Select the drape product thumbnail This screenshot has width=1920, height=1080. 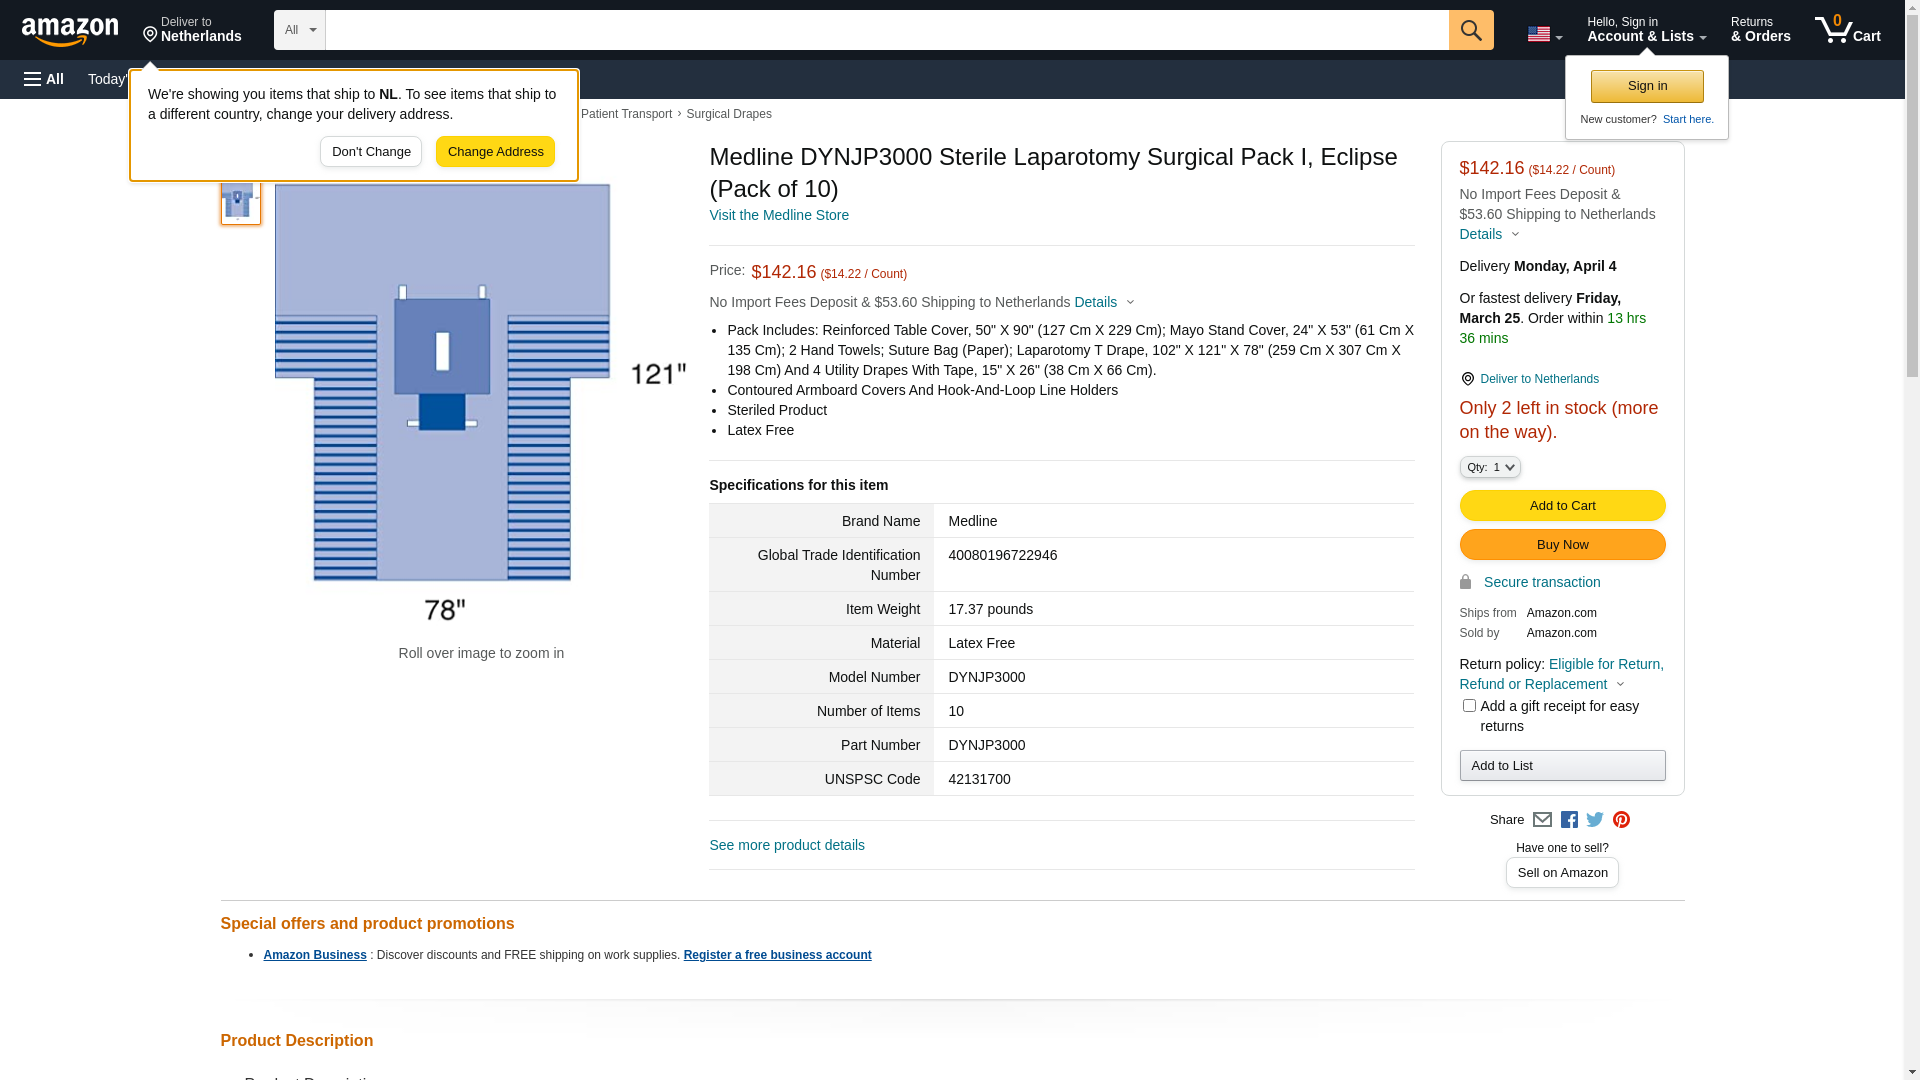pyautogui.click(x=240, y=202)
